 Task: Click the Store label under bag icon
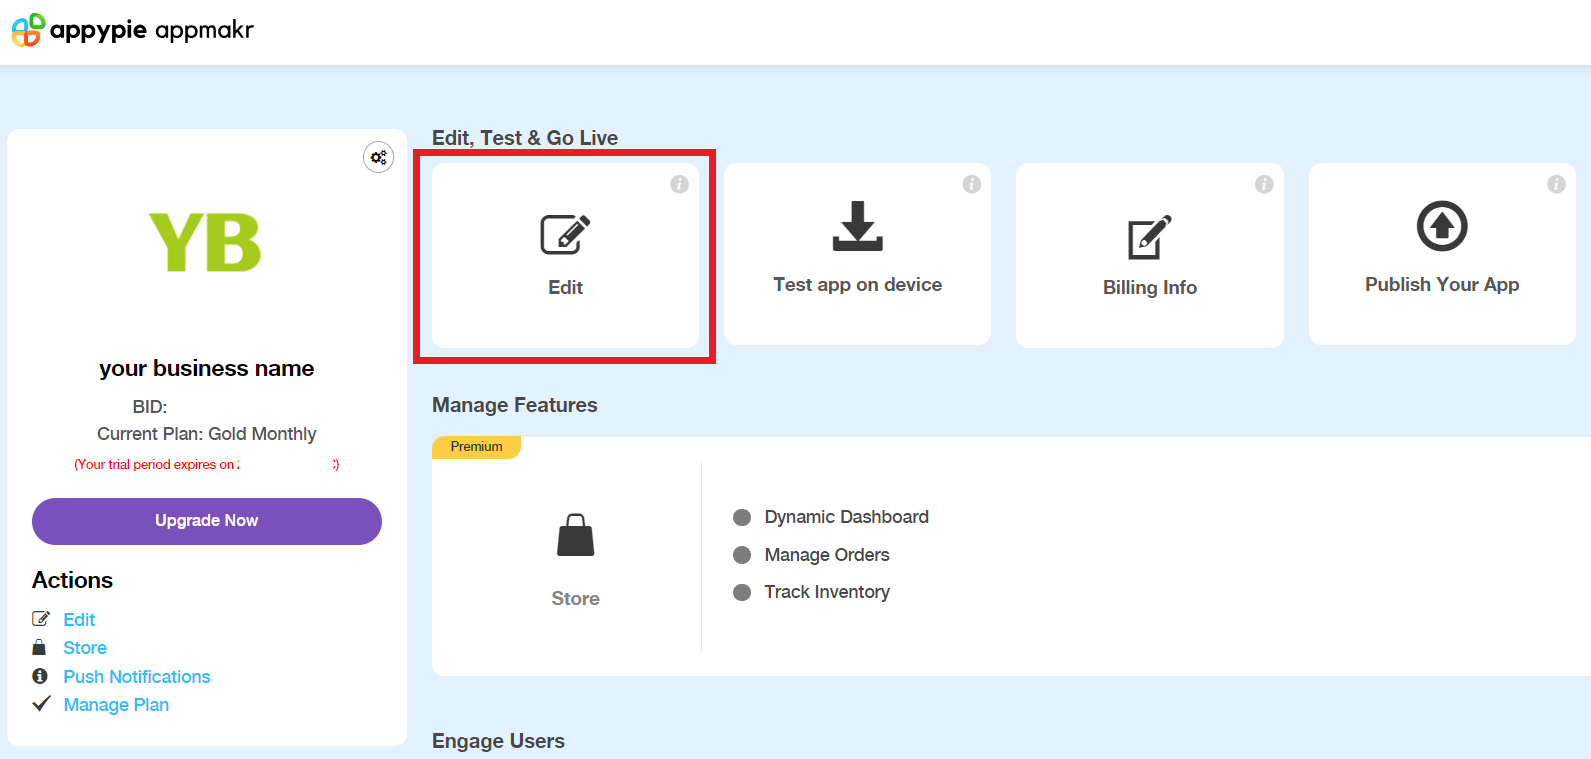575,599
